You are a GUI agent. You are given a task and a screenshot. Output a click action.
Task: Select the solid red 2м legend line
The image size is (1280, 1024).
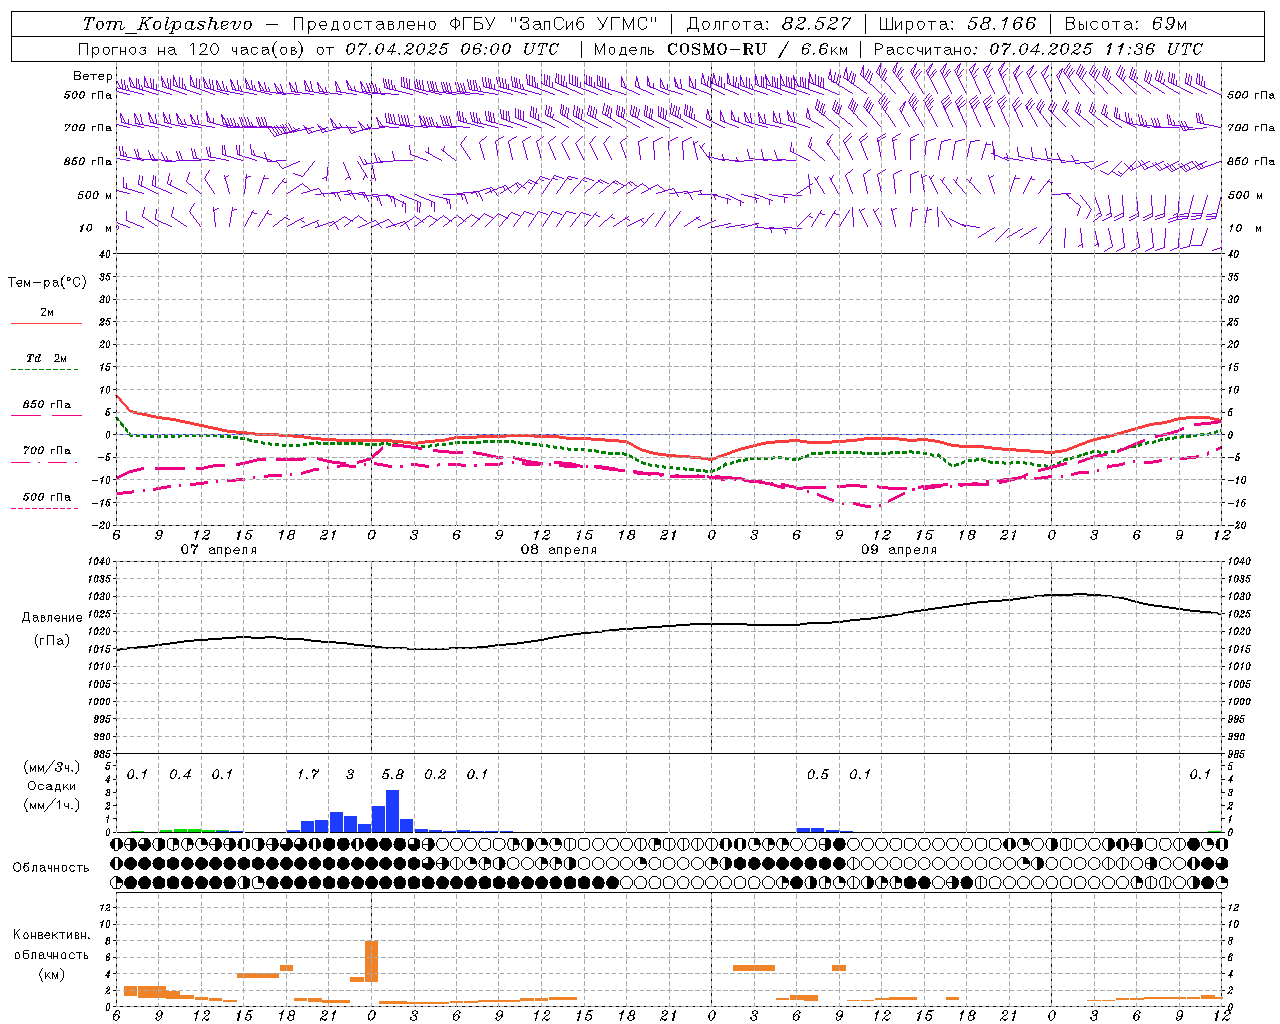[x=46, y=323]
